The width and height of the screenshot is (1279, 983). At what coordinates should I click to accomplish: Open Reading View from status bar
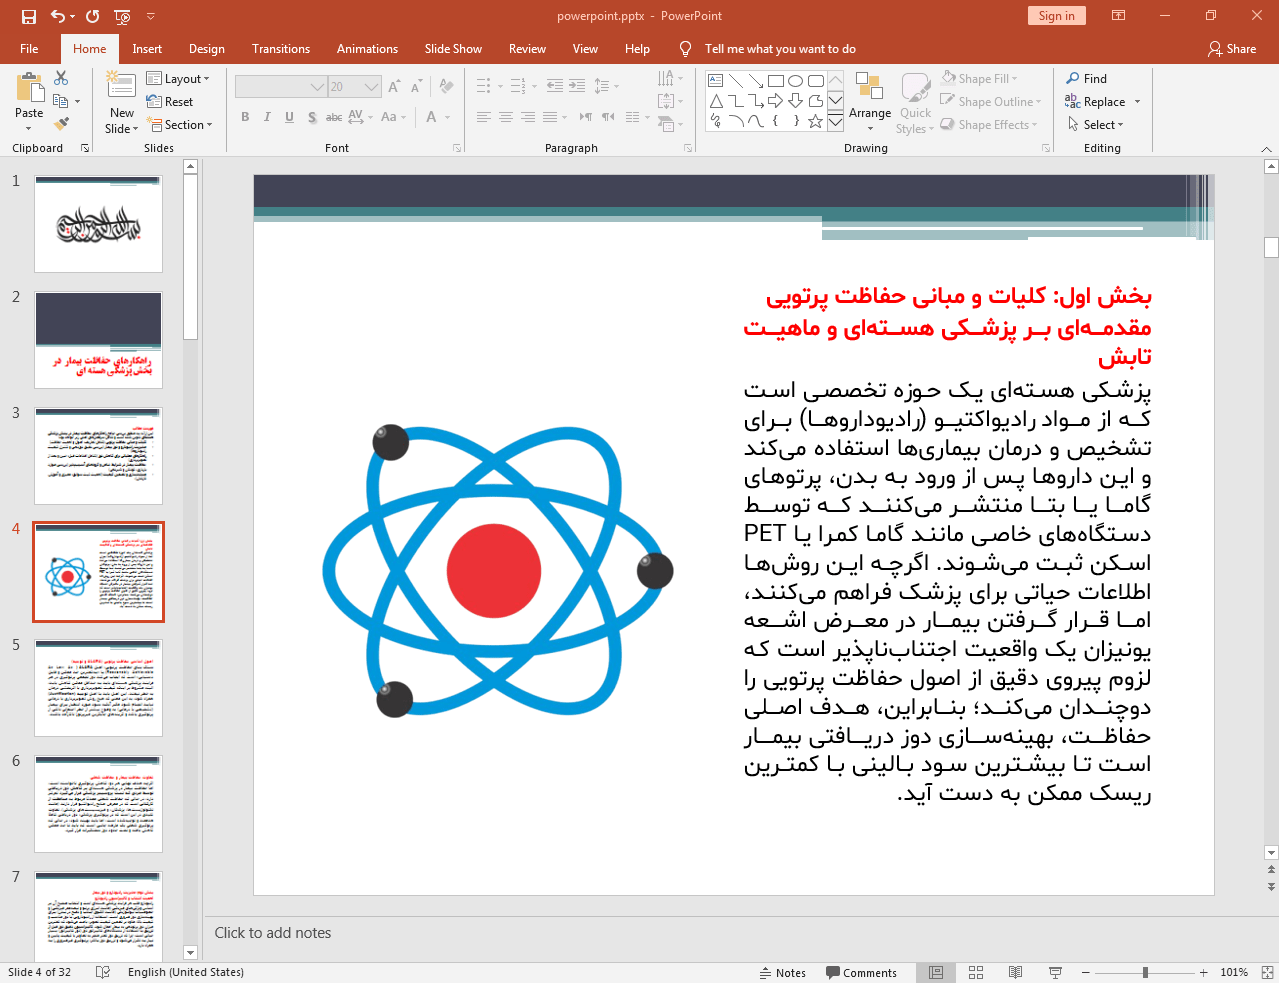pyautogui.click(x=1015, y=972)
